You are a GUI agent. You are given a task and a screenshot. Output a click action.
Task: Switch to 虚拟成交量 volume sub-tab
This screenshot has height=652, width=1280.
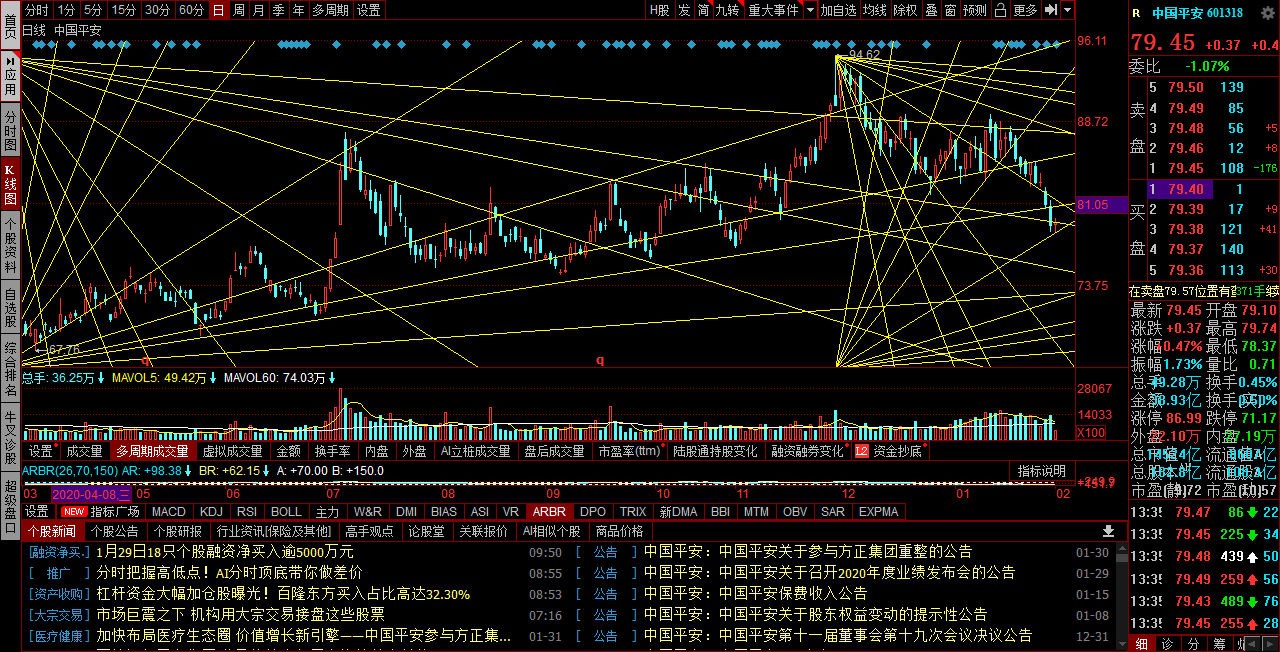click(x=233, y=452)
